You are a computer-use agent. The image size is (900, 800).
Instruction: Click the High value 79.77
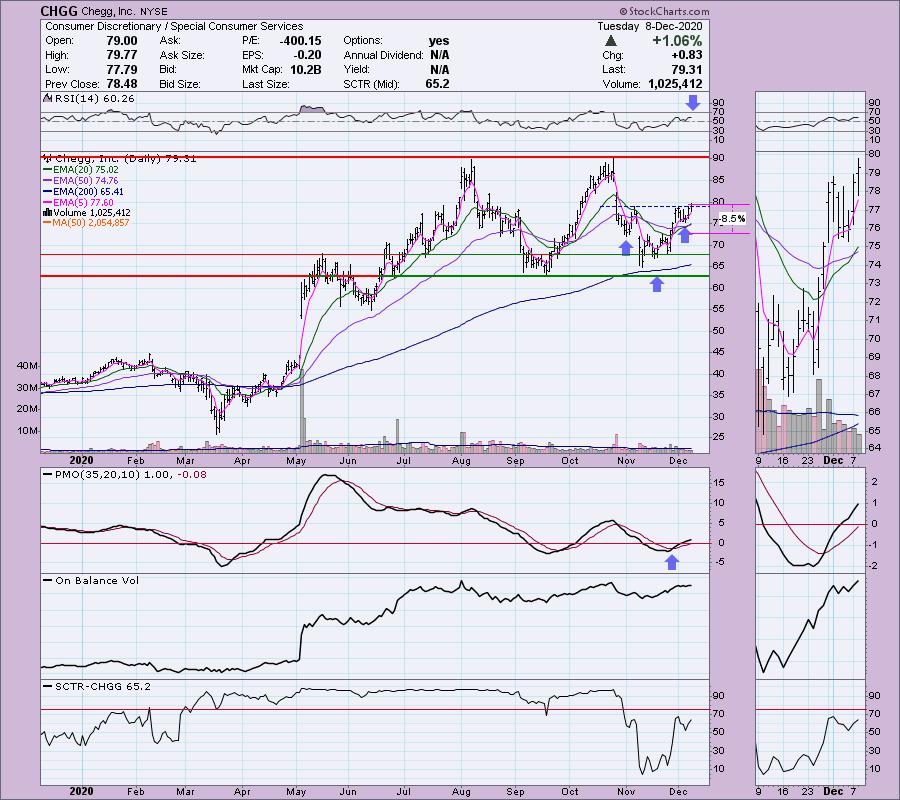tap(122, 55)
